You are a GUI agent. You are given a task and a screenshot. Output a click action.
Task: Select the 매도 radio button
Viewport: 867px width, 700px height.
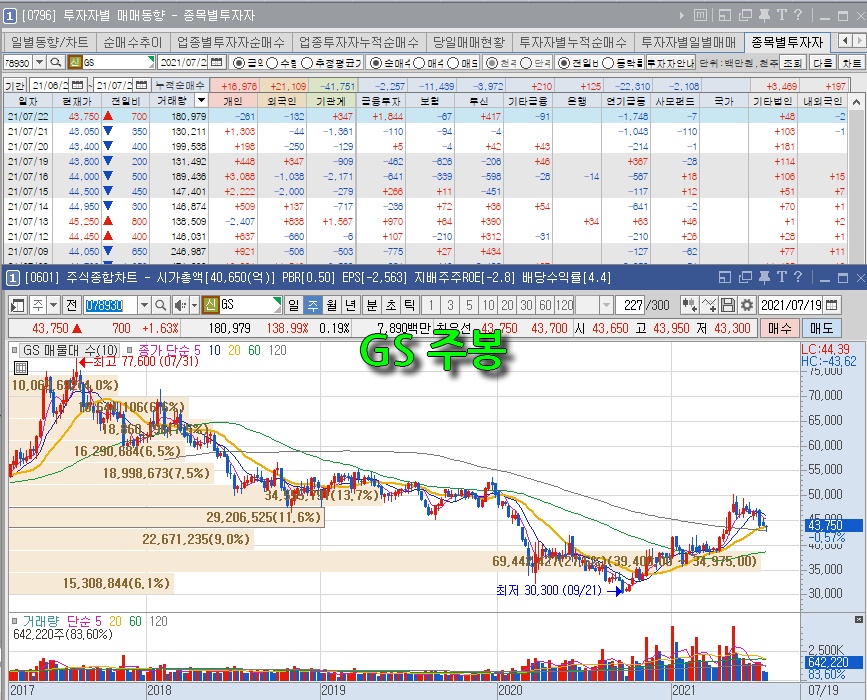coord(453,63)
